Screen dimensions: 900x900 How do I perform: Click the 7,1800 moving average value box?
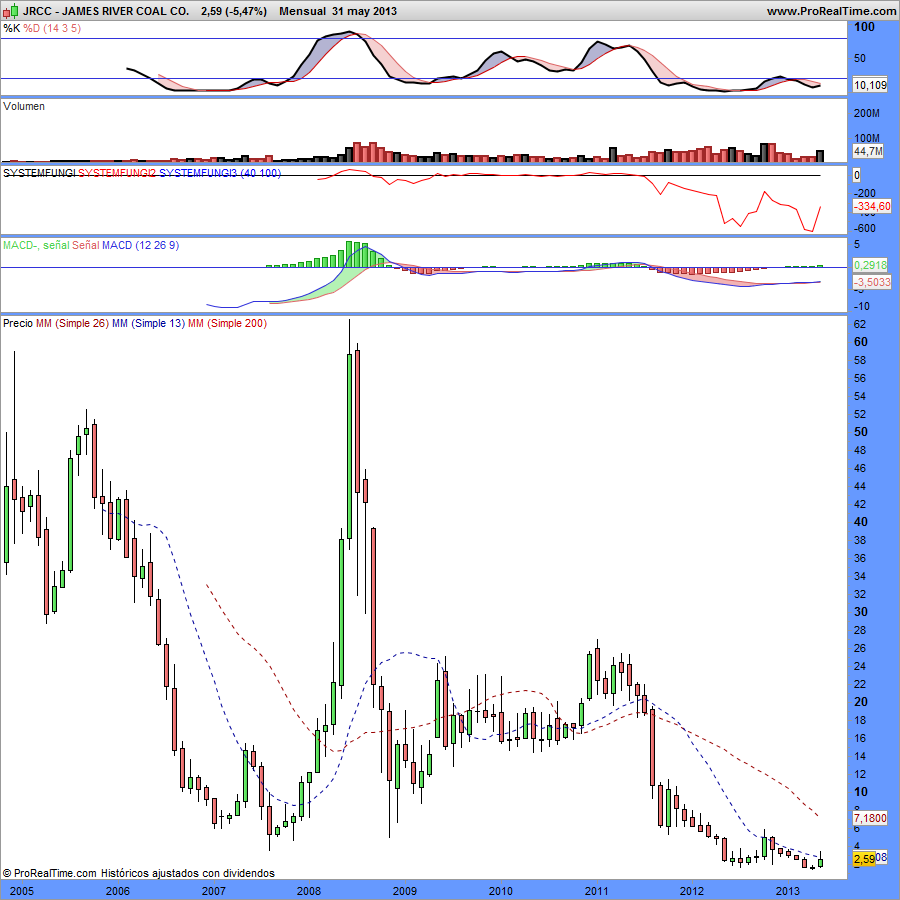870,818
